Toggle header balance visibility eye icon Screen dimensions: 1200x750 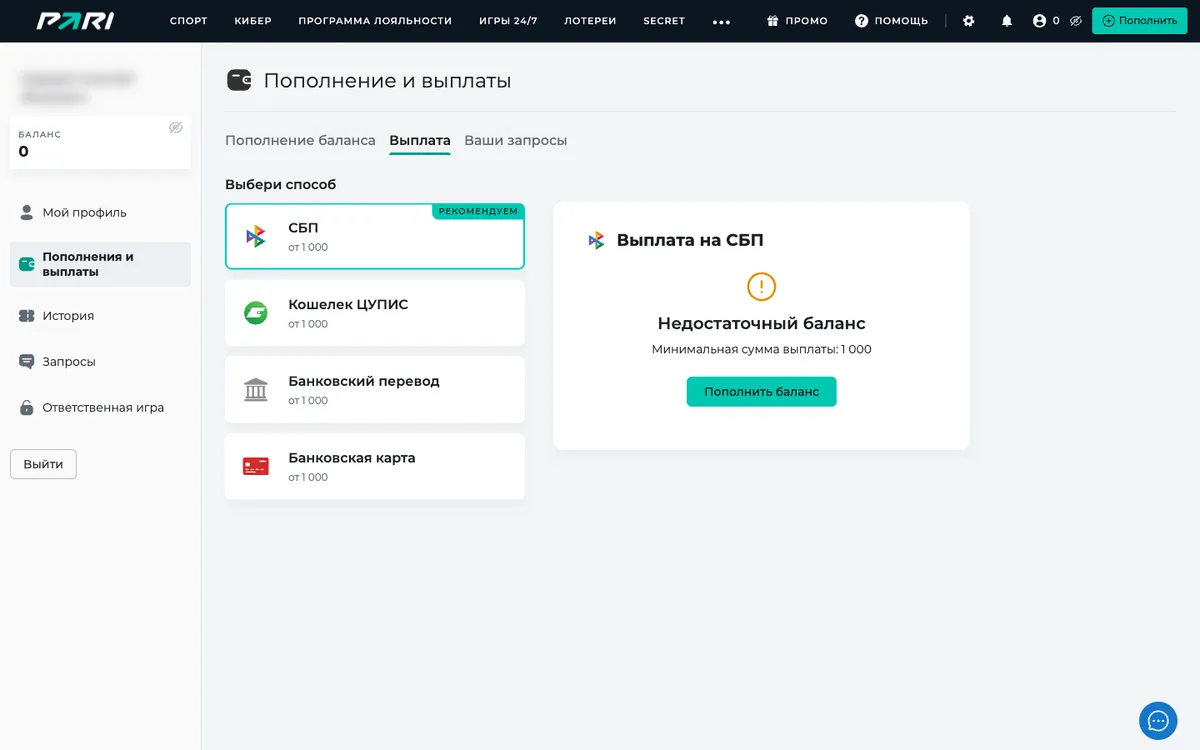[x=1076, y=21]
